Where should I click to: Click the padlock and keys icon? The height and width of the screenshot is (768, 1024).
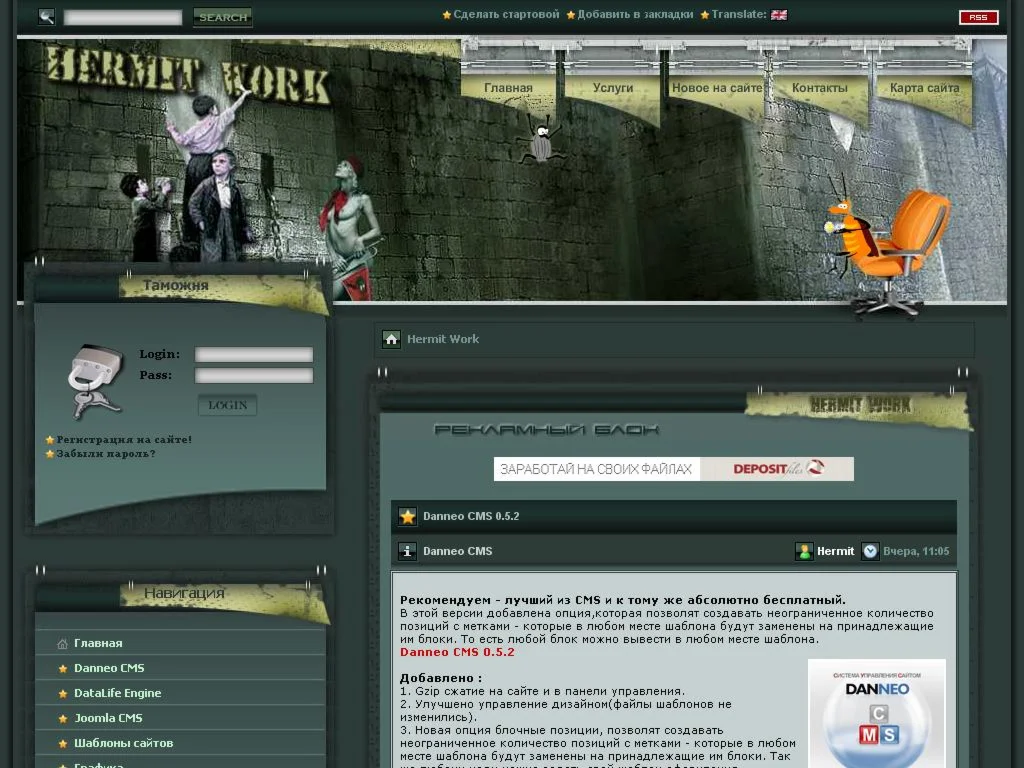[95, 381]
